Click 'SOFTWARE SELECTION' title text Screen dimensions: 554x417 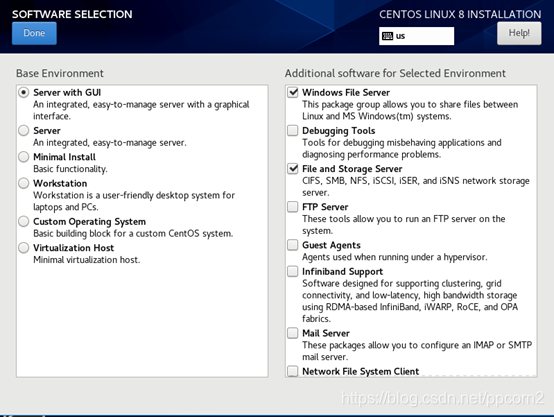(x=72, y=14)
